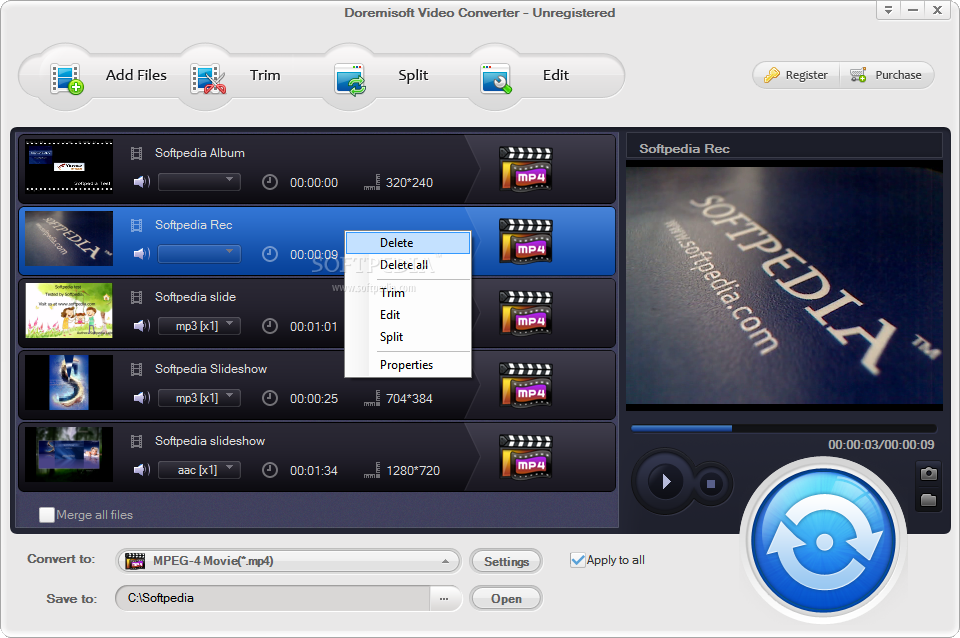Click the 00:01:34 duration text
The image size is (960, 638).
313,470
